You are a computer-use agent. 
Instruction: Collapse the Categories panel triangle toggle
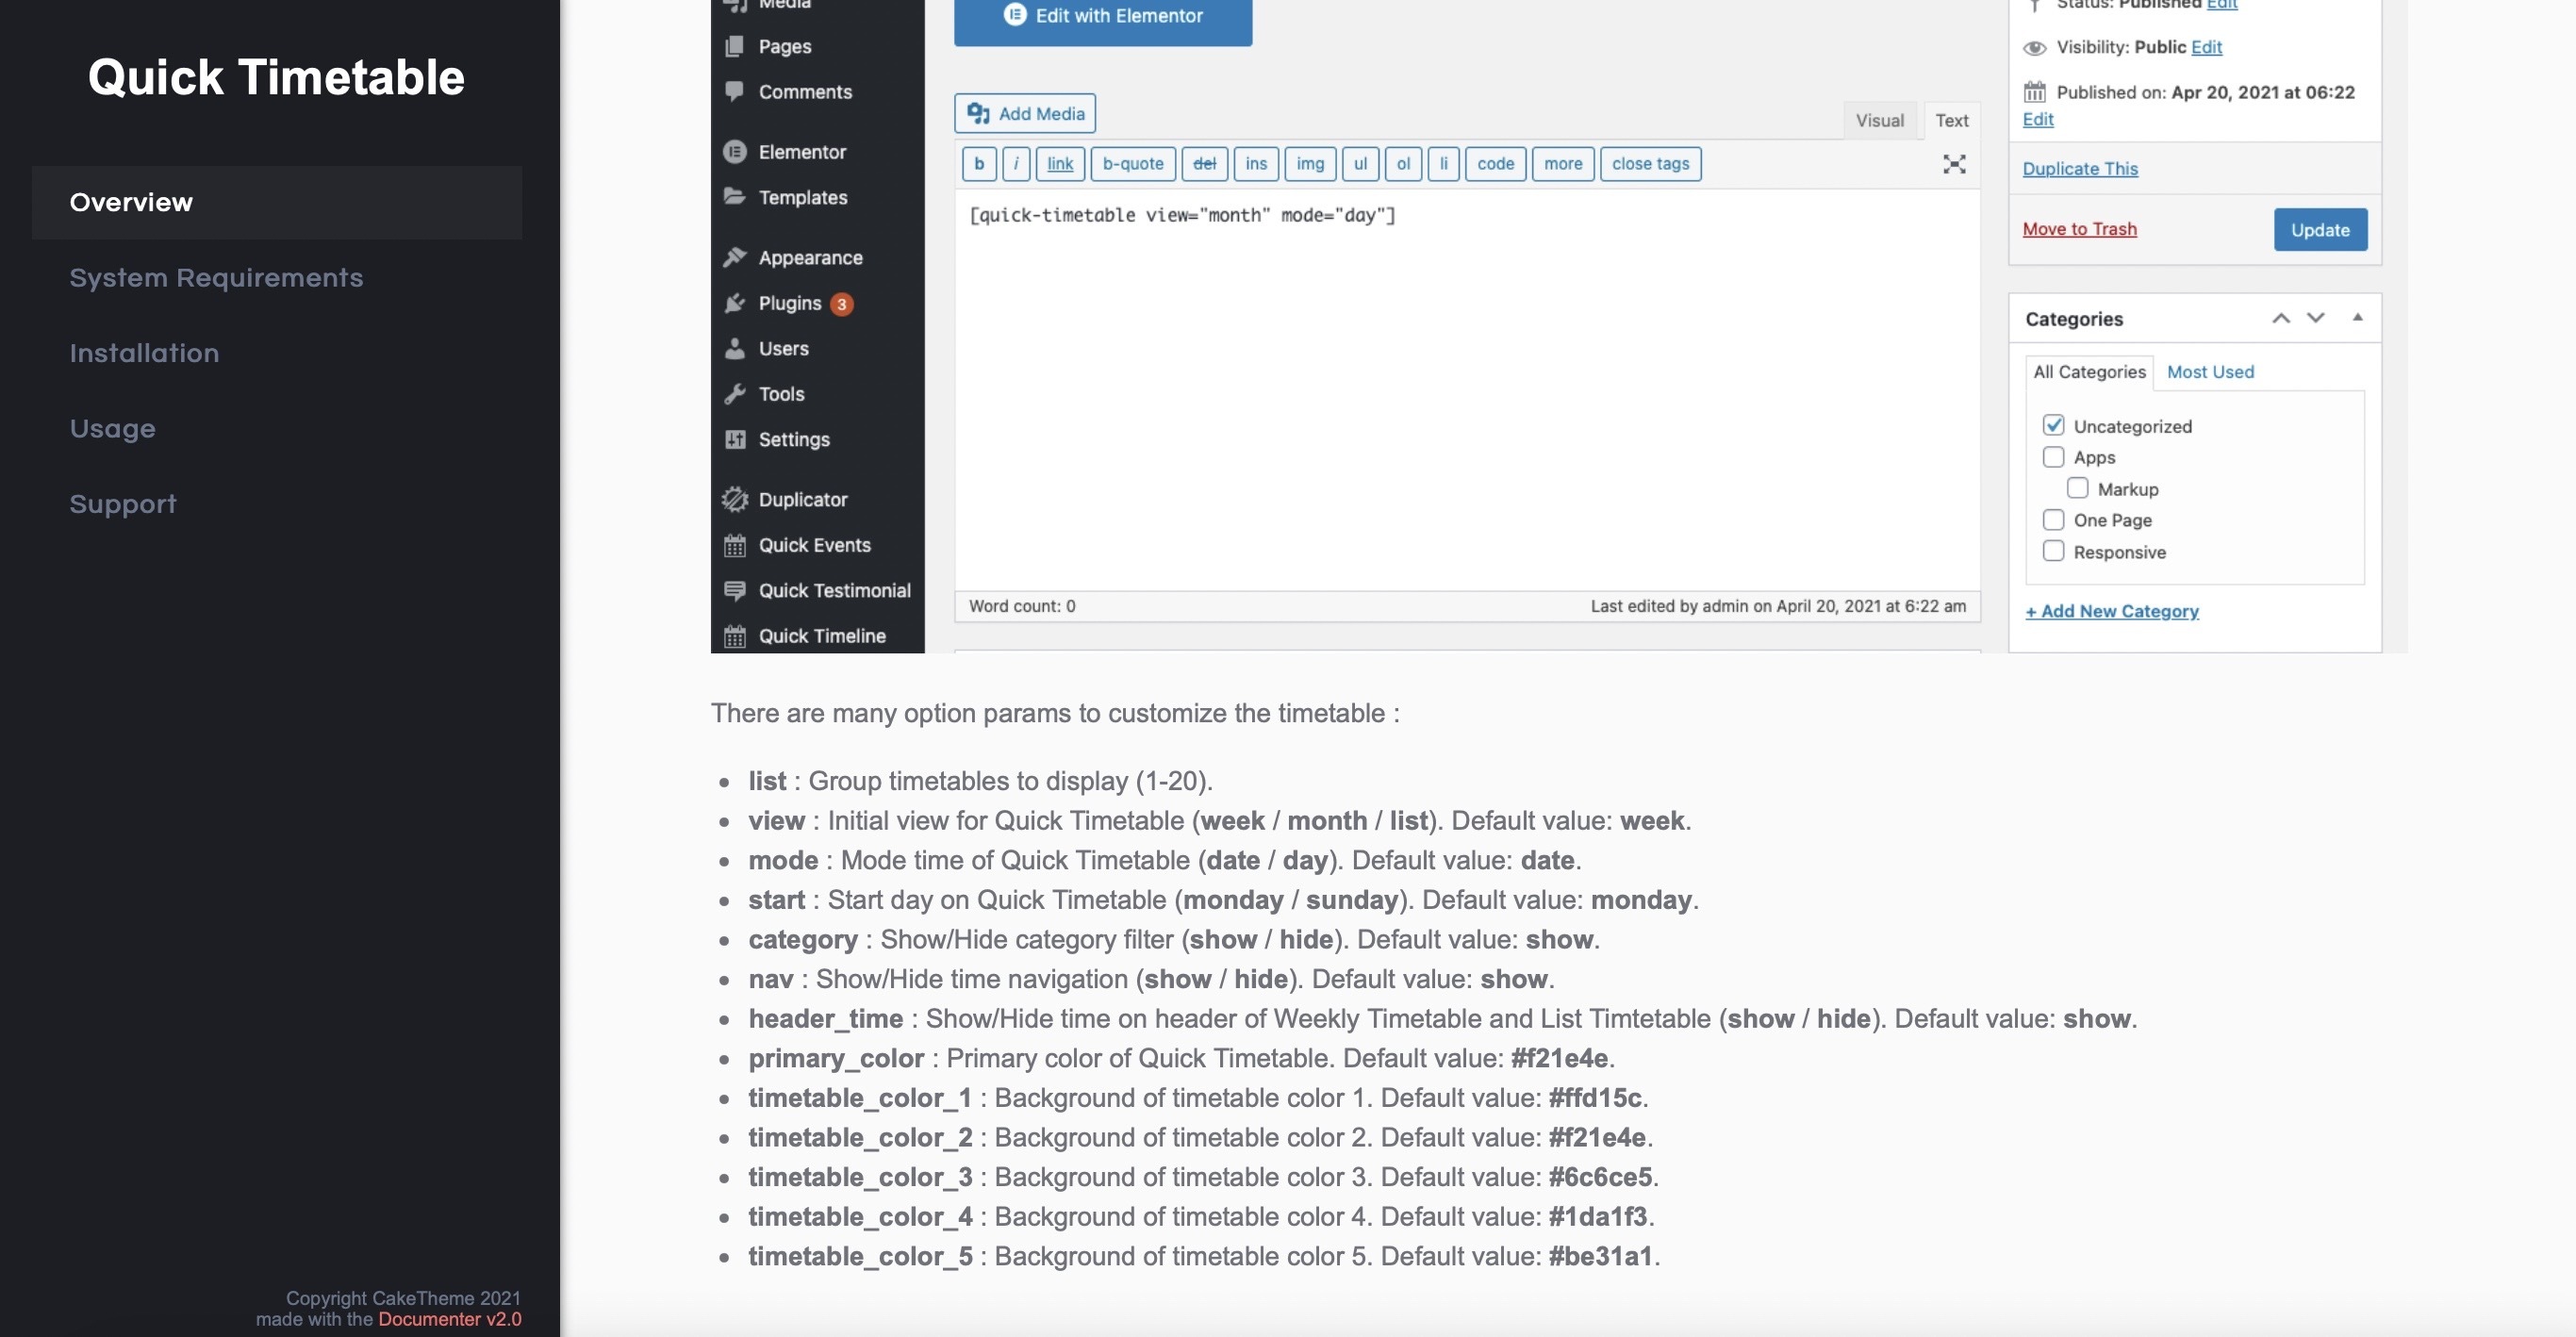click(x=2357, y=318)
